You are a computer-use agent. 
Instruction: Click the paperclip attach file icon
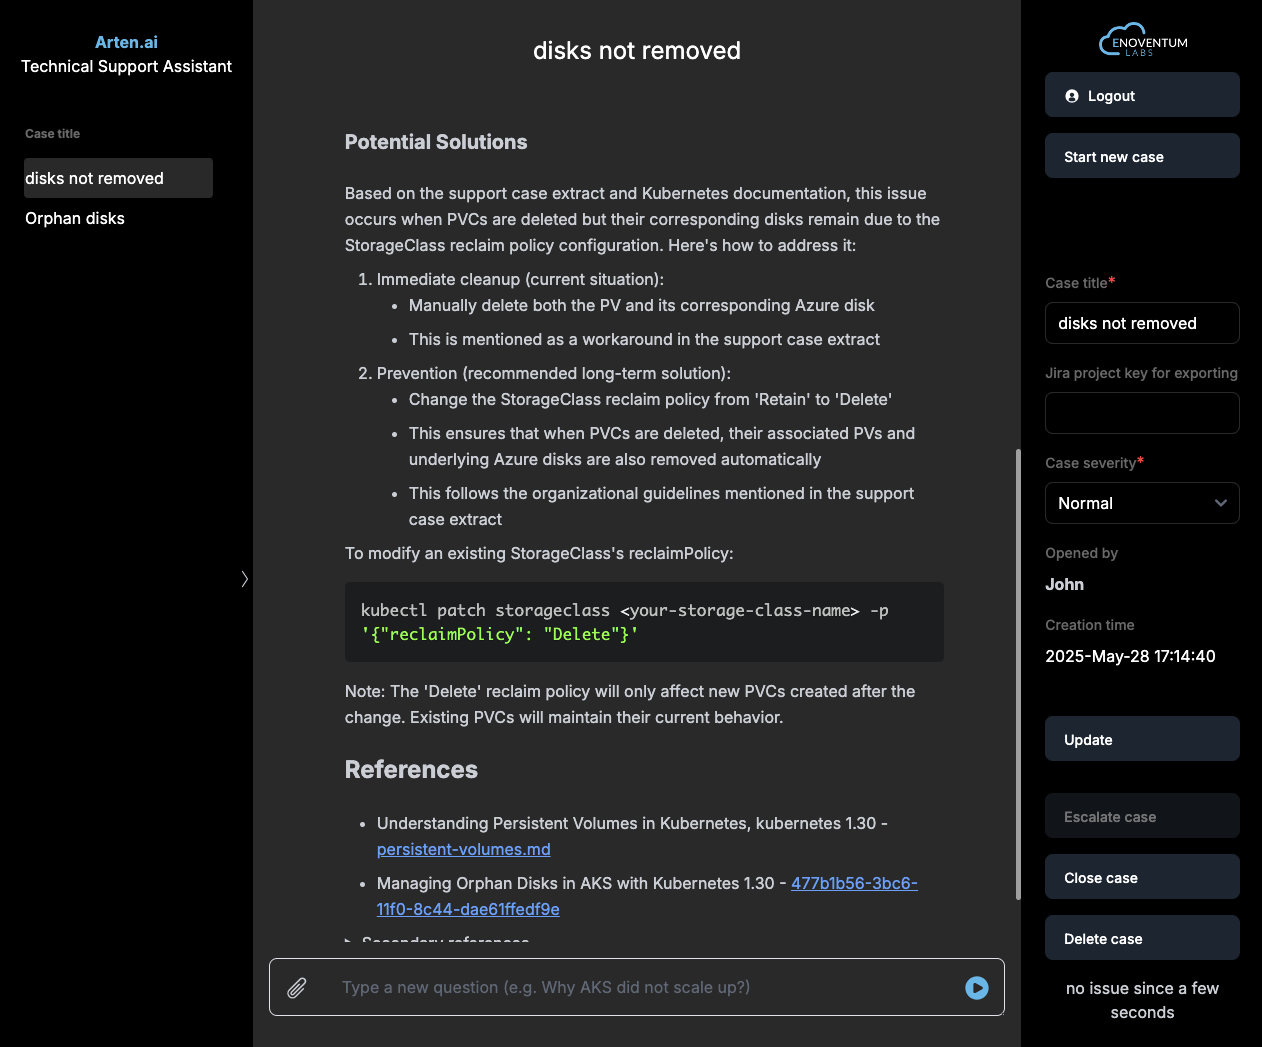297,988
